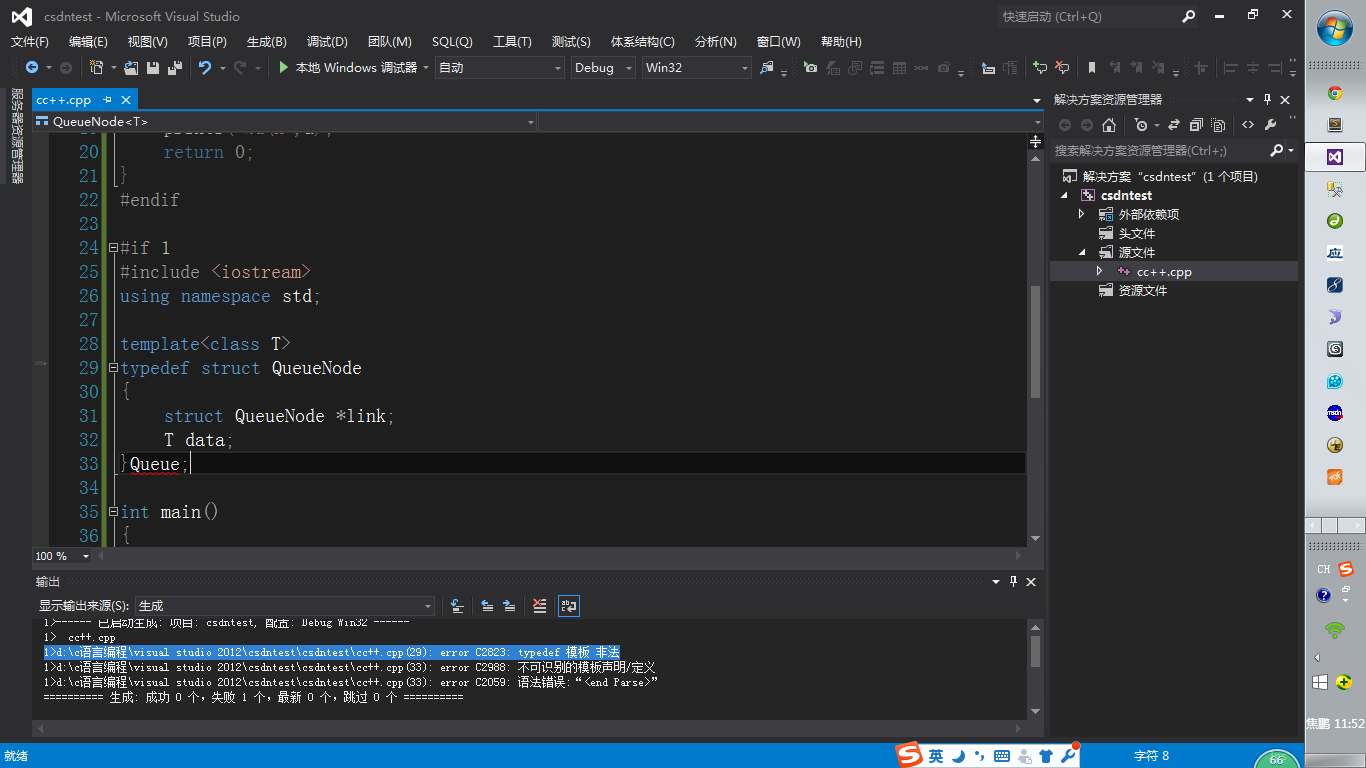
Task: Click the Open File folder icon
Action: (x=131, y=68)
